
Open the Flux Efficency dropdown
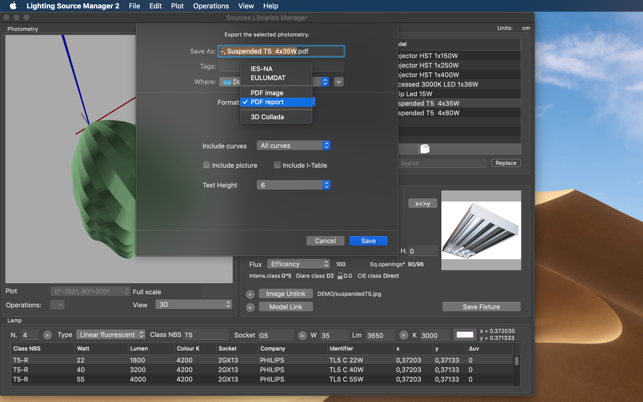coord(299,264)
